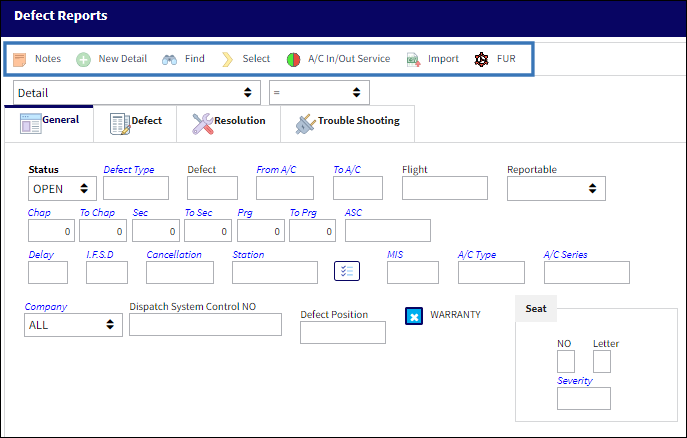Click the Defect Type input field

click(x=136, y=188)
